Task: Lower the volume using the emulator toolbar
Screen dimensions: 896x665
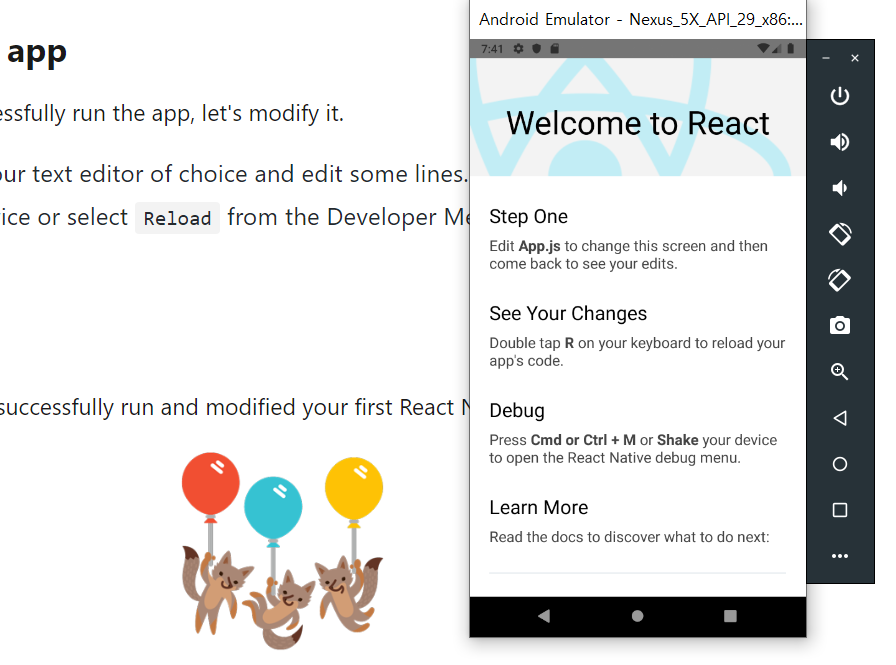Action: pyautogui.click(x=839, y=187)
